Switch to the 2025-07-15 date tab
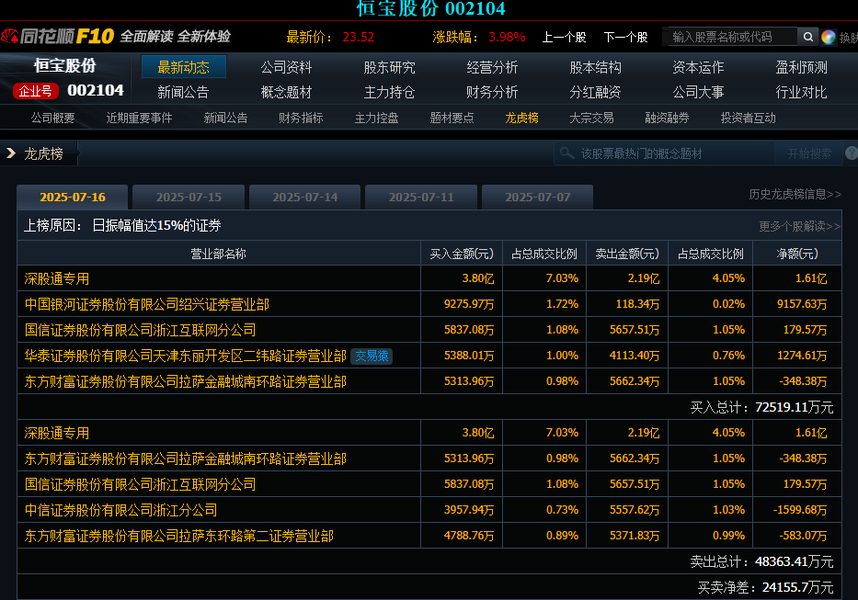This screenshot has height=600, width=858. click(189, 197)
